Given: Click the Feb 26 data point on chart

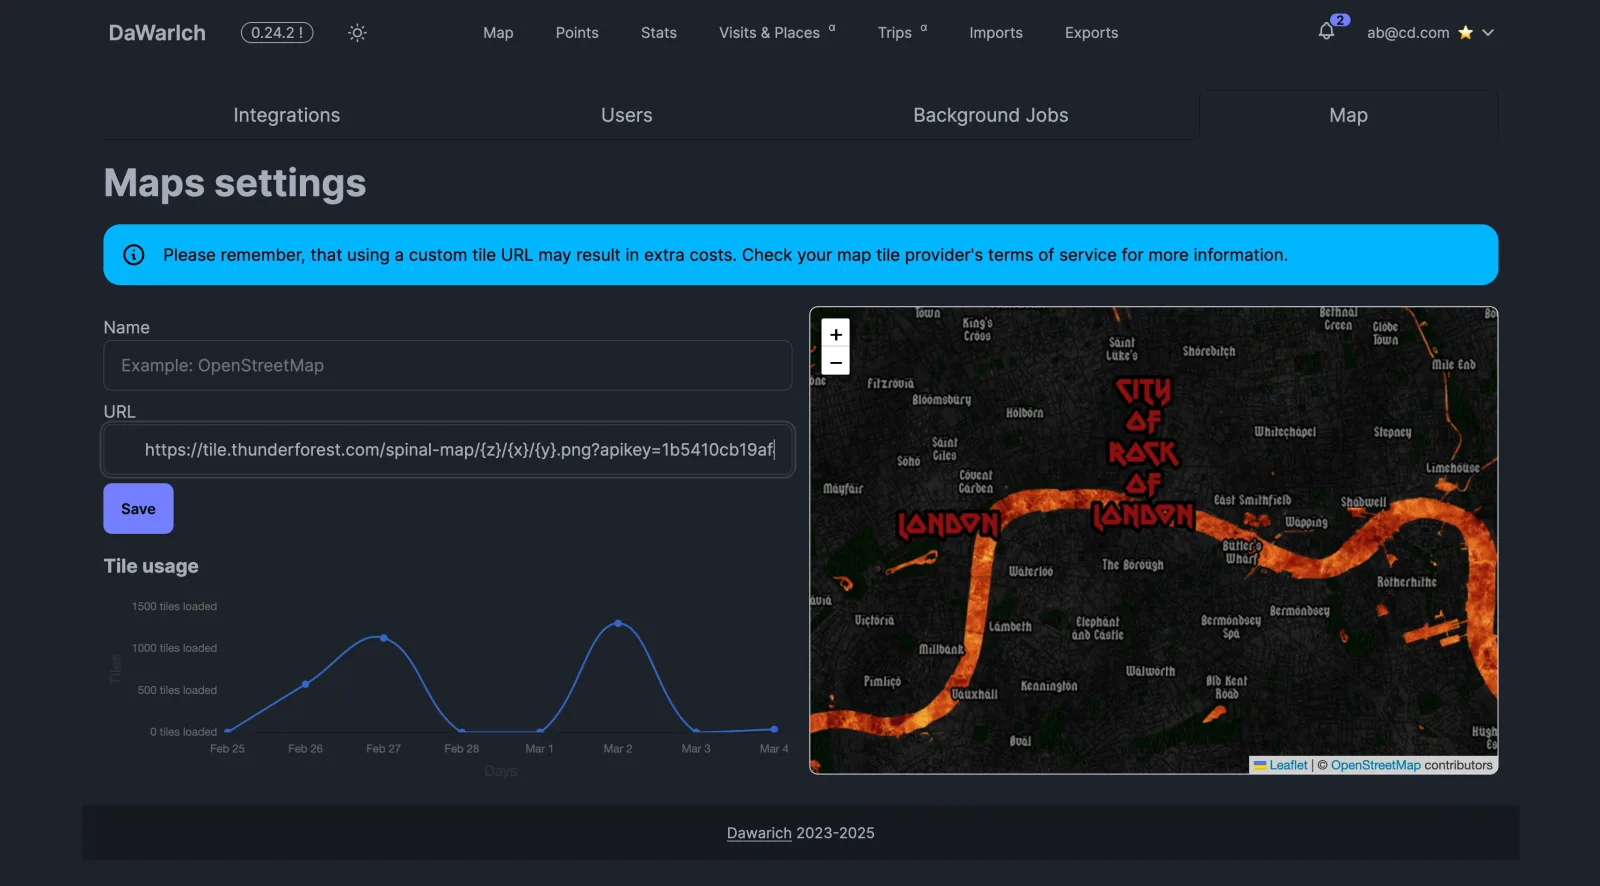Looking at the screenshot, I should click(x=306, y=684).
